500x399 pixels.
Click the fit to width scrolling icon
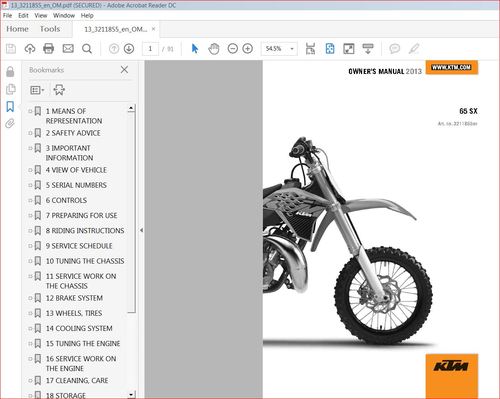tap(310, 49)
